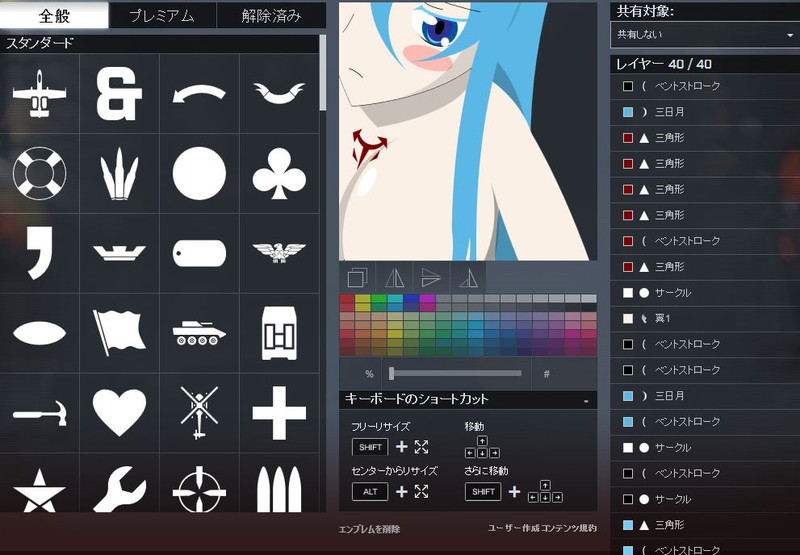The width and height of the screenshot is (800, 555).
Task: Select the crossed-out helicopter shape
Action: coord(199,413)
